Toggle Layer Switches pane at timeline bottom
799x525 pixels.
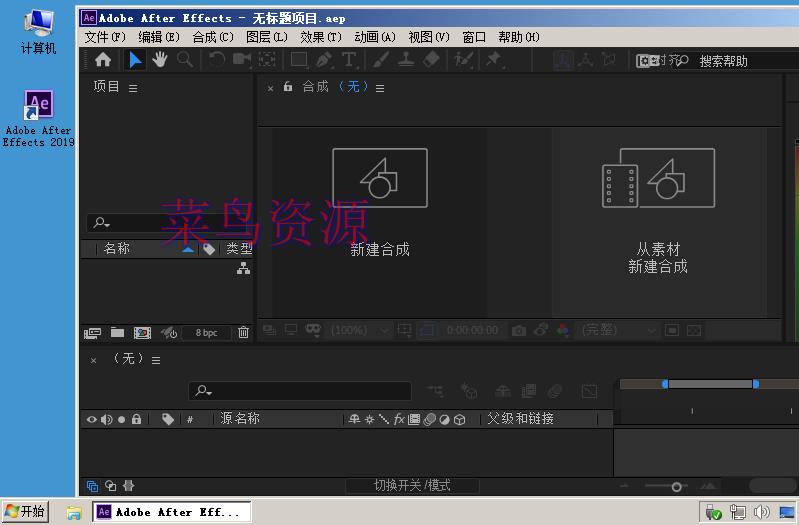(92, 486)
